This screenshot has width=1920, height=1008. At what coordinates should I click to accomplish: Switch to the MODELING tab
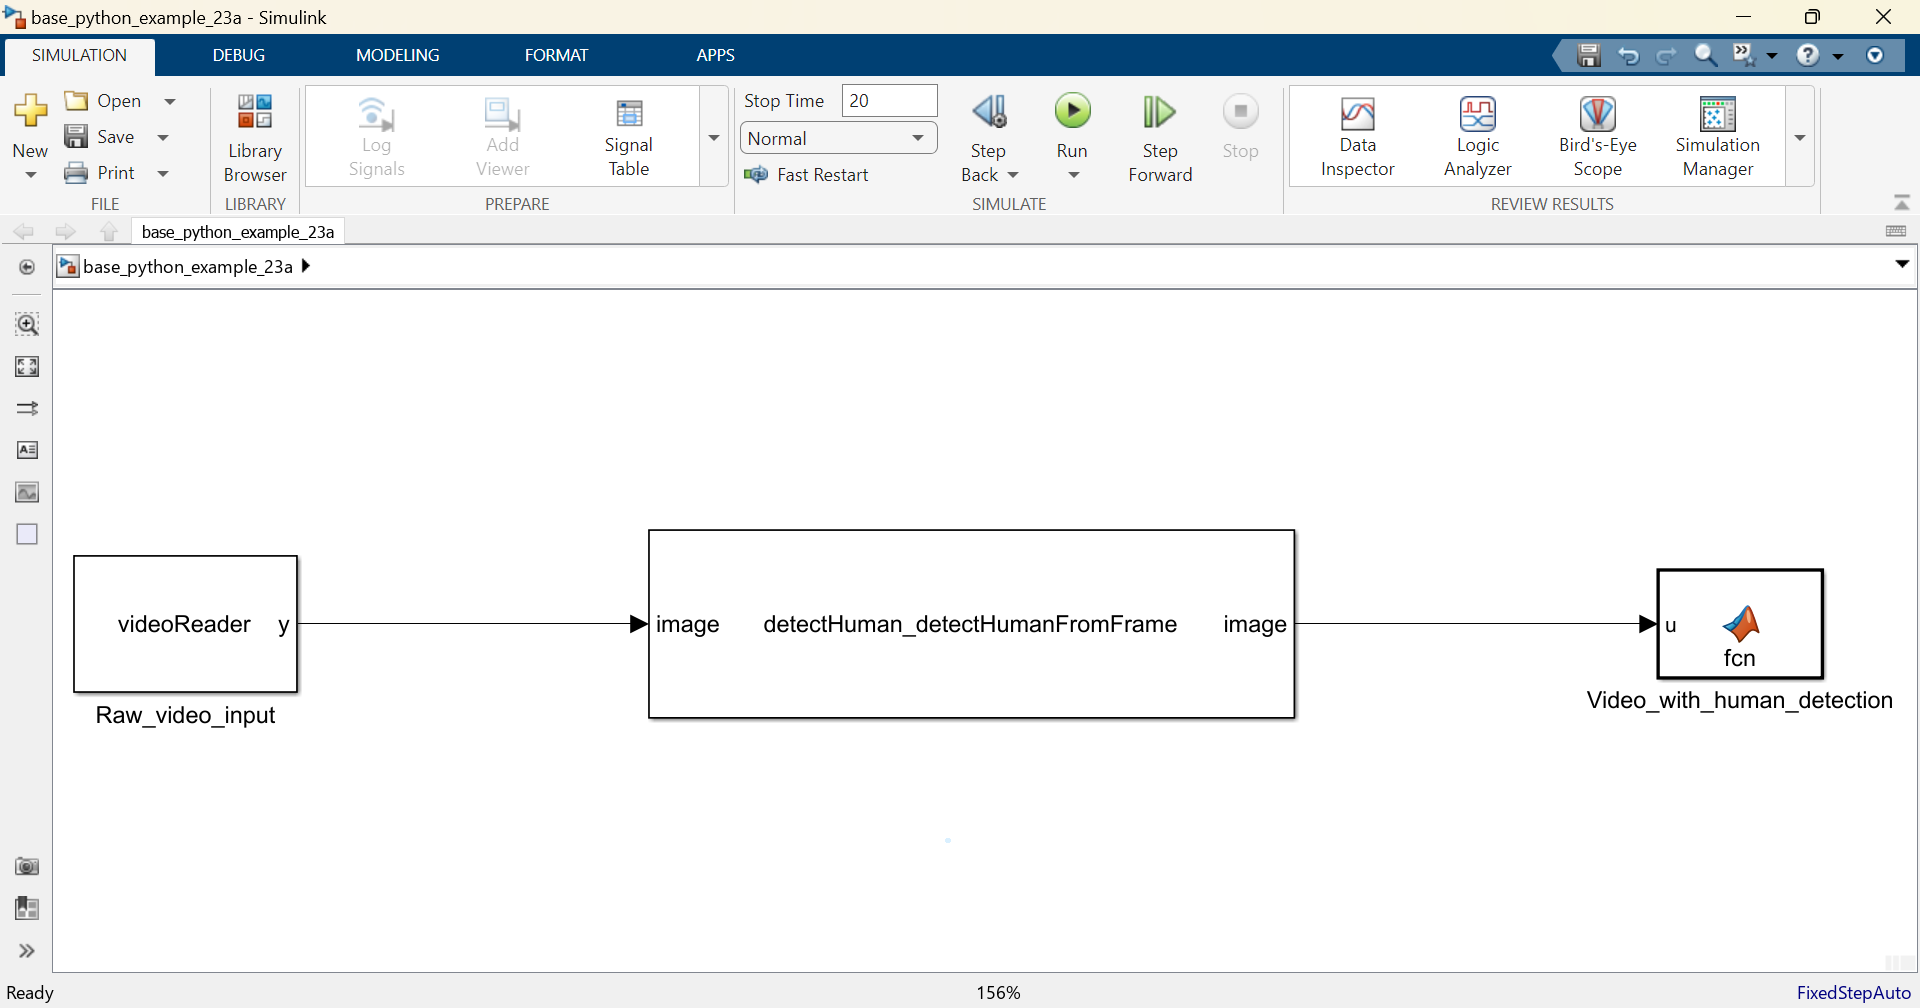[398, 55]
